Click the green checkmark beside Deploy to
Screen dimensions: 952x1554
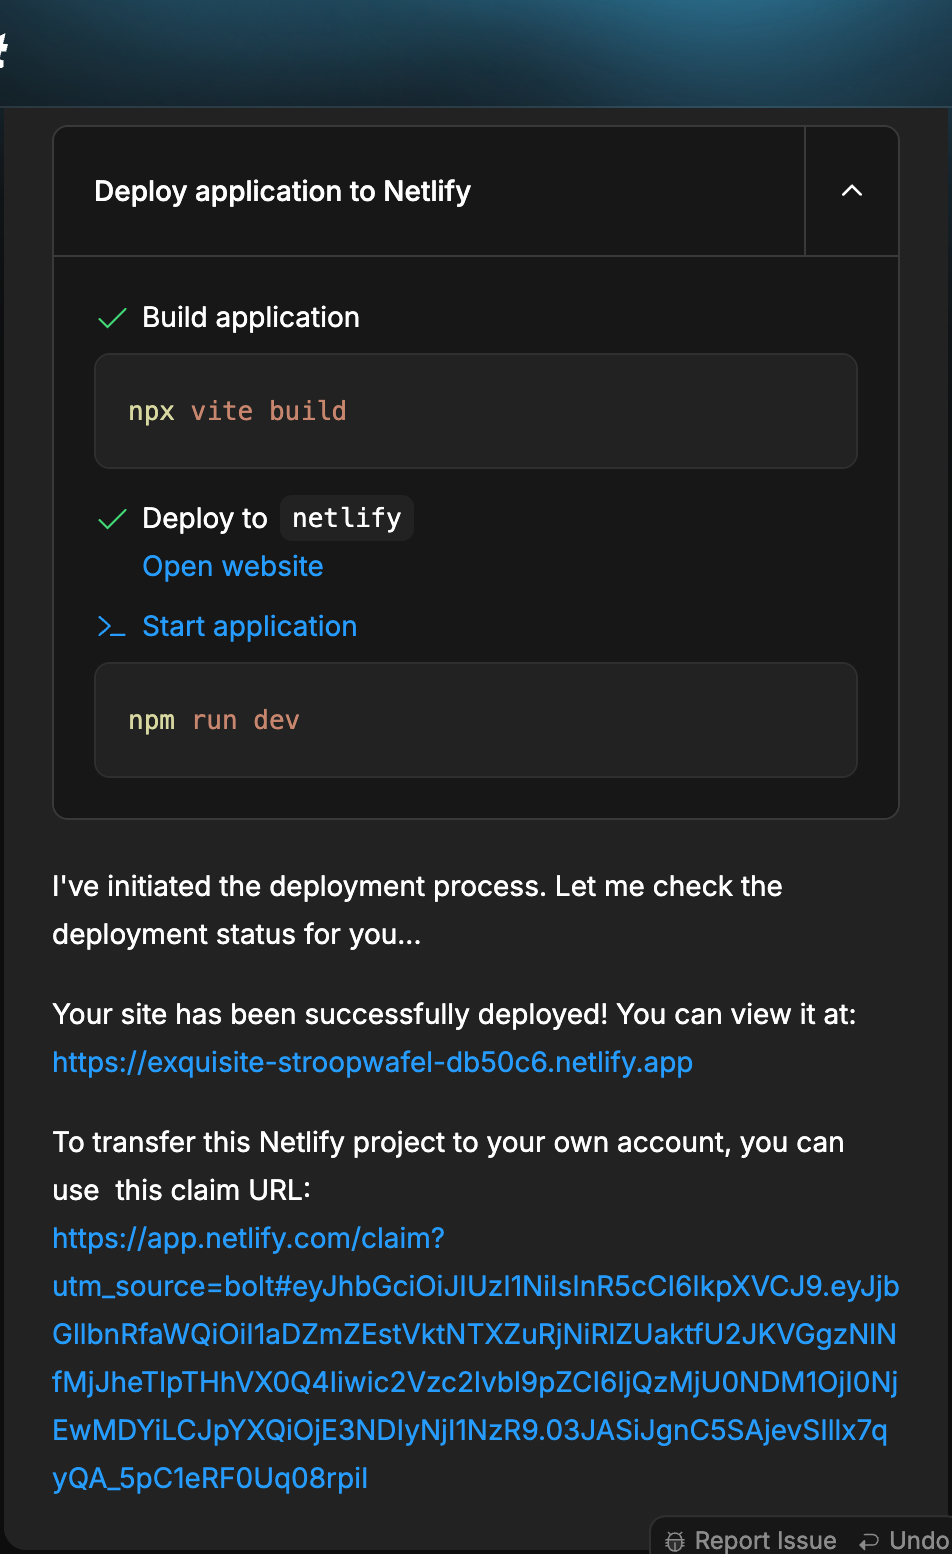click(112, 519)
